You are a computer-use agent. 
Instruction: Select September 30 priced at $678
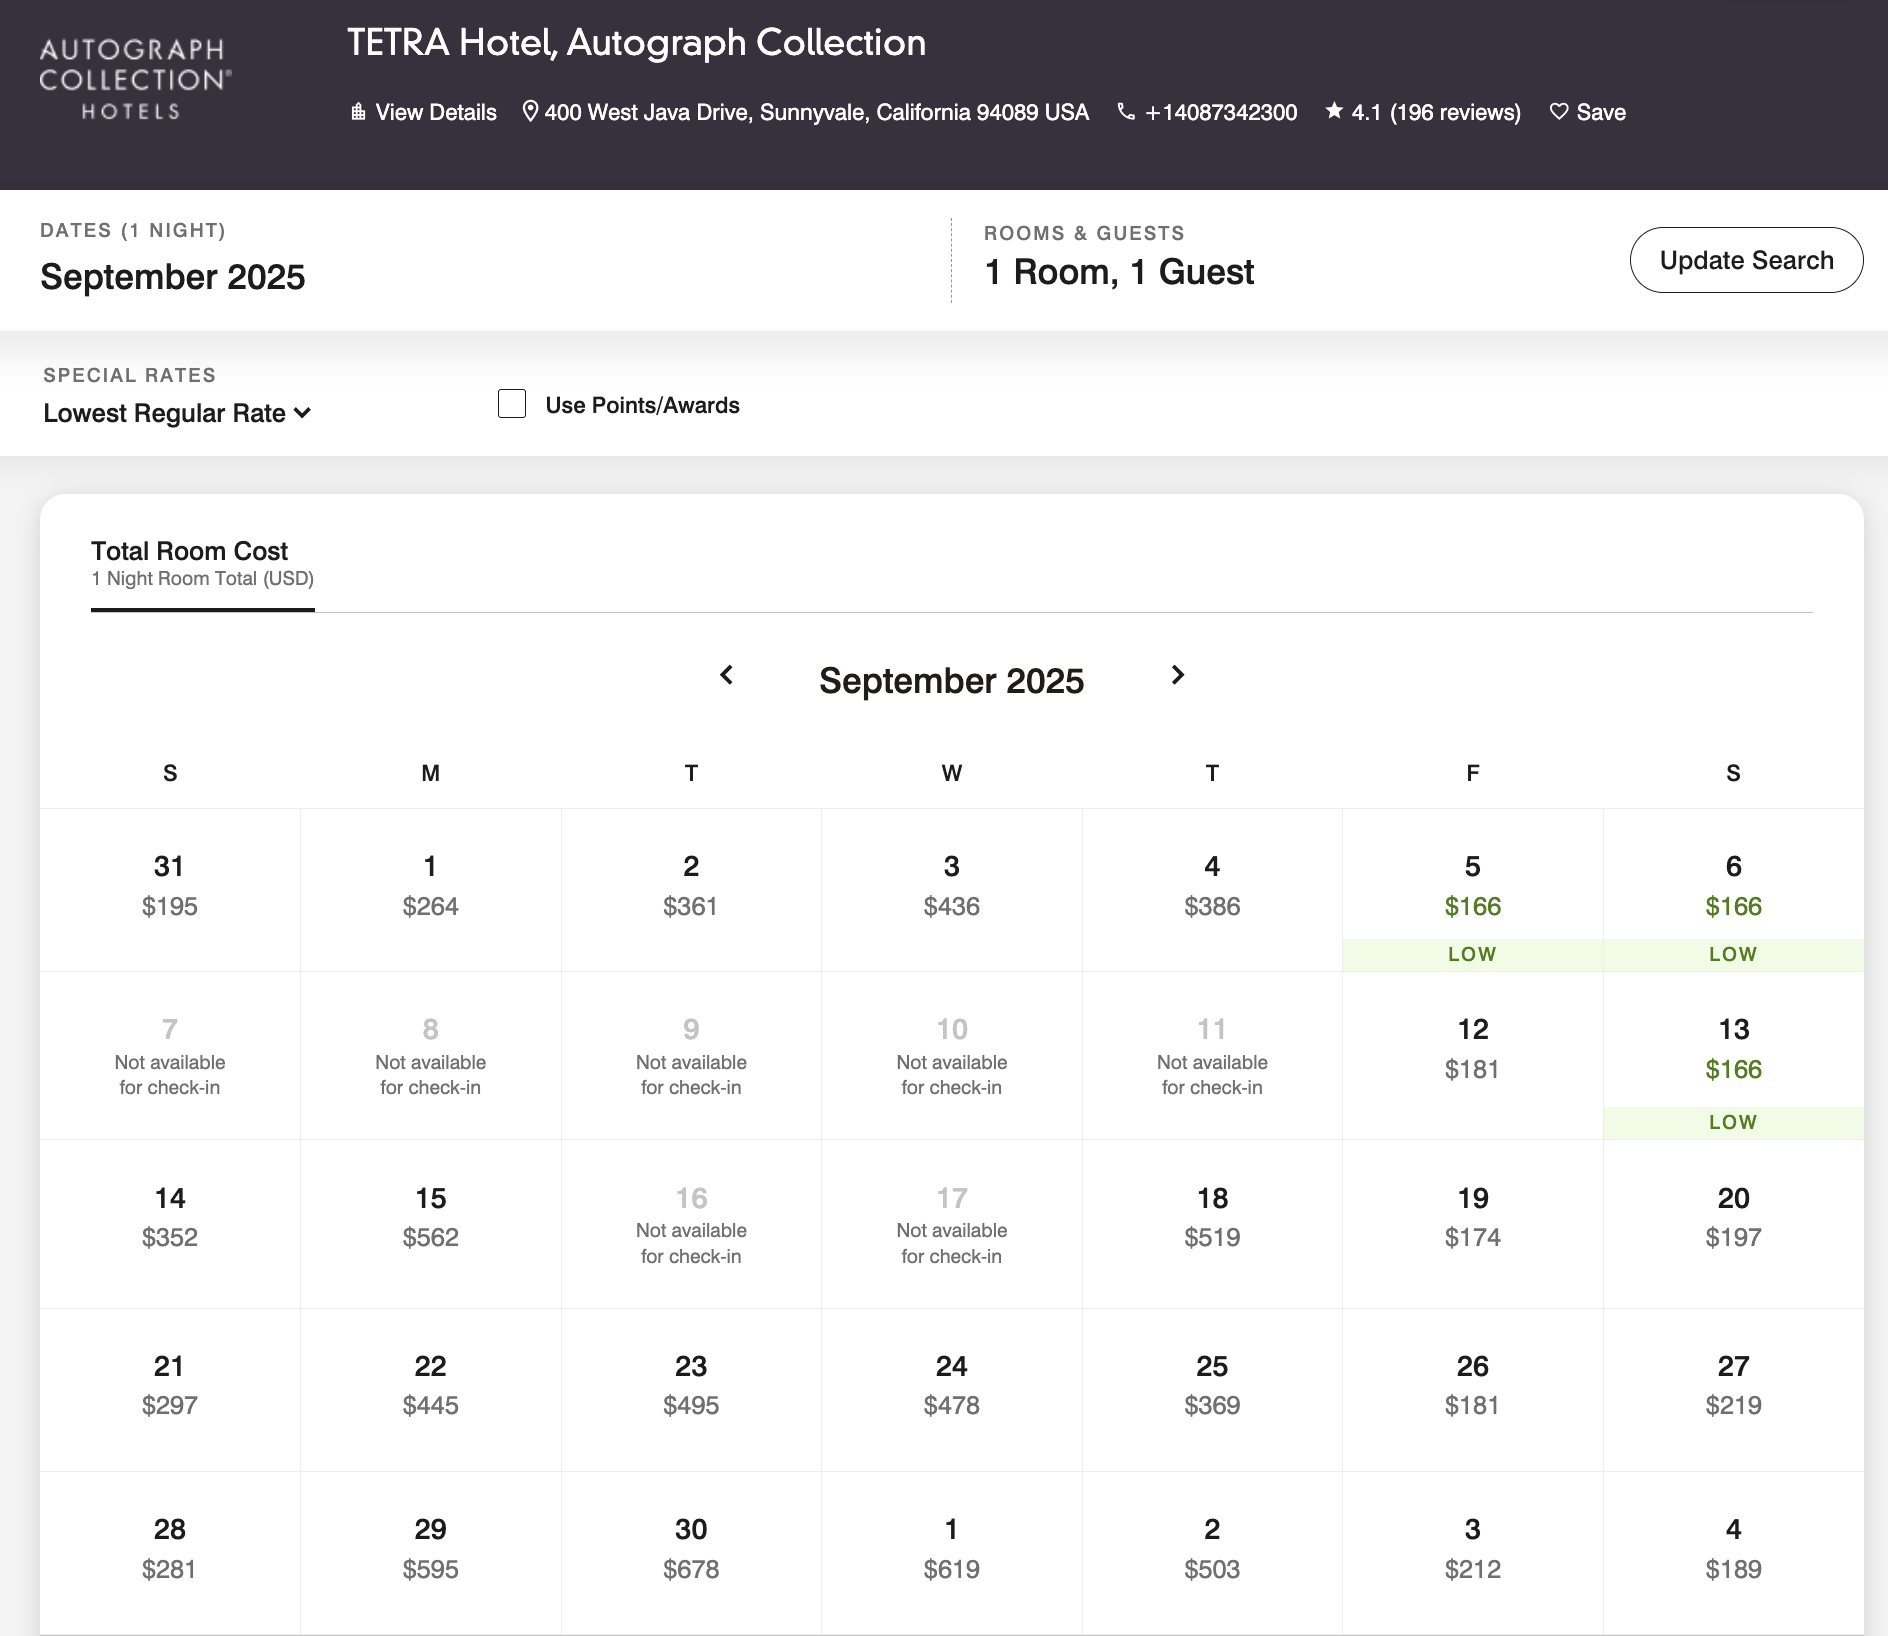pos(691,1553)
